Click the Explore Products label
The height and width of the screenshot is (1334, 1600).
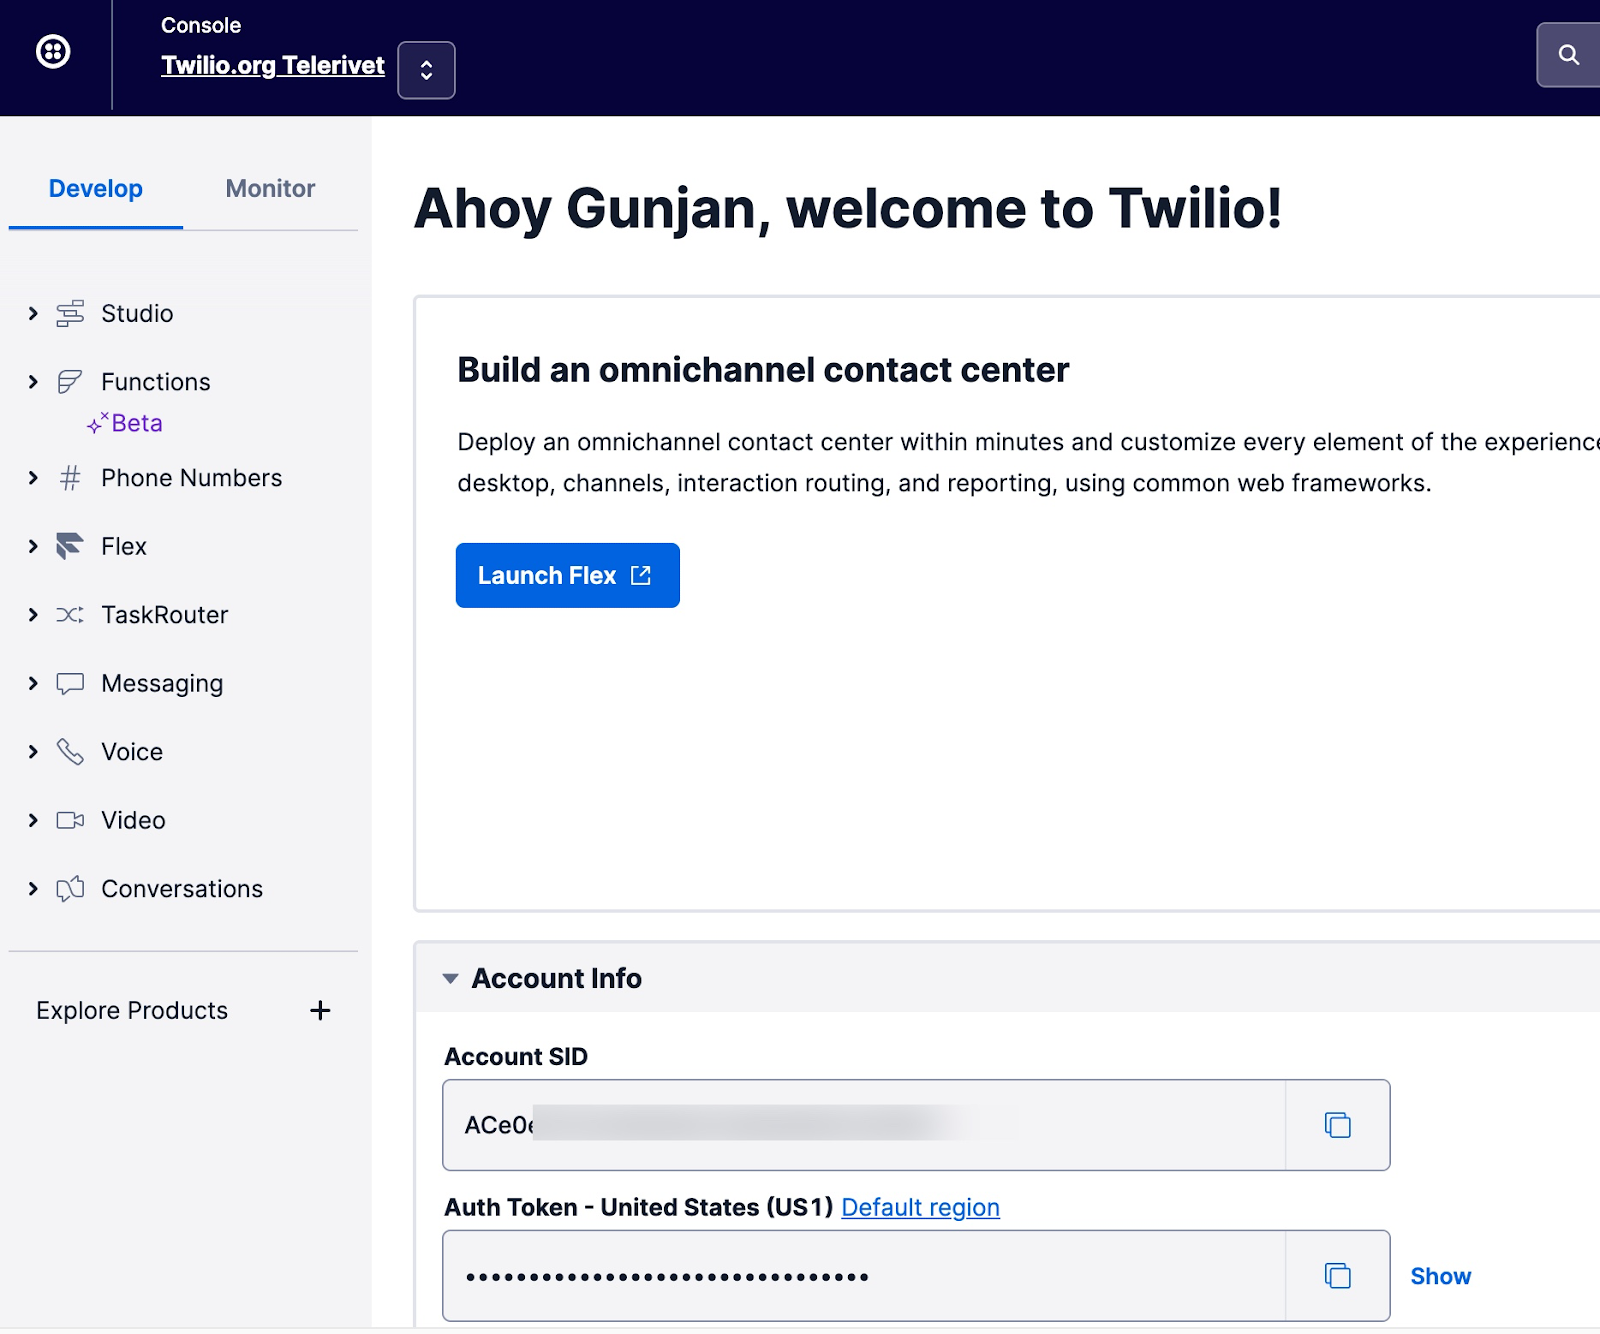tap(132, 1011)
